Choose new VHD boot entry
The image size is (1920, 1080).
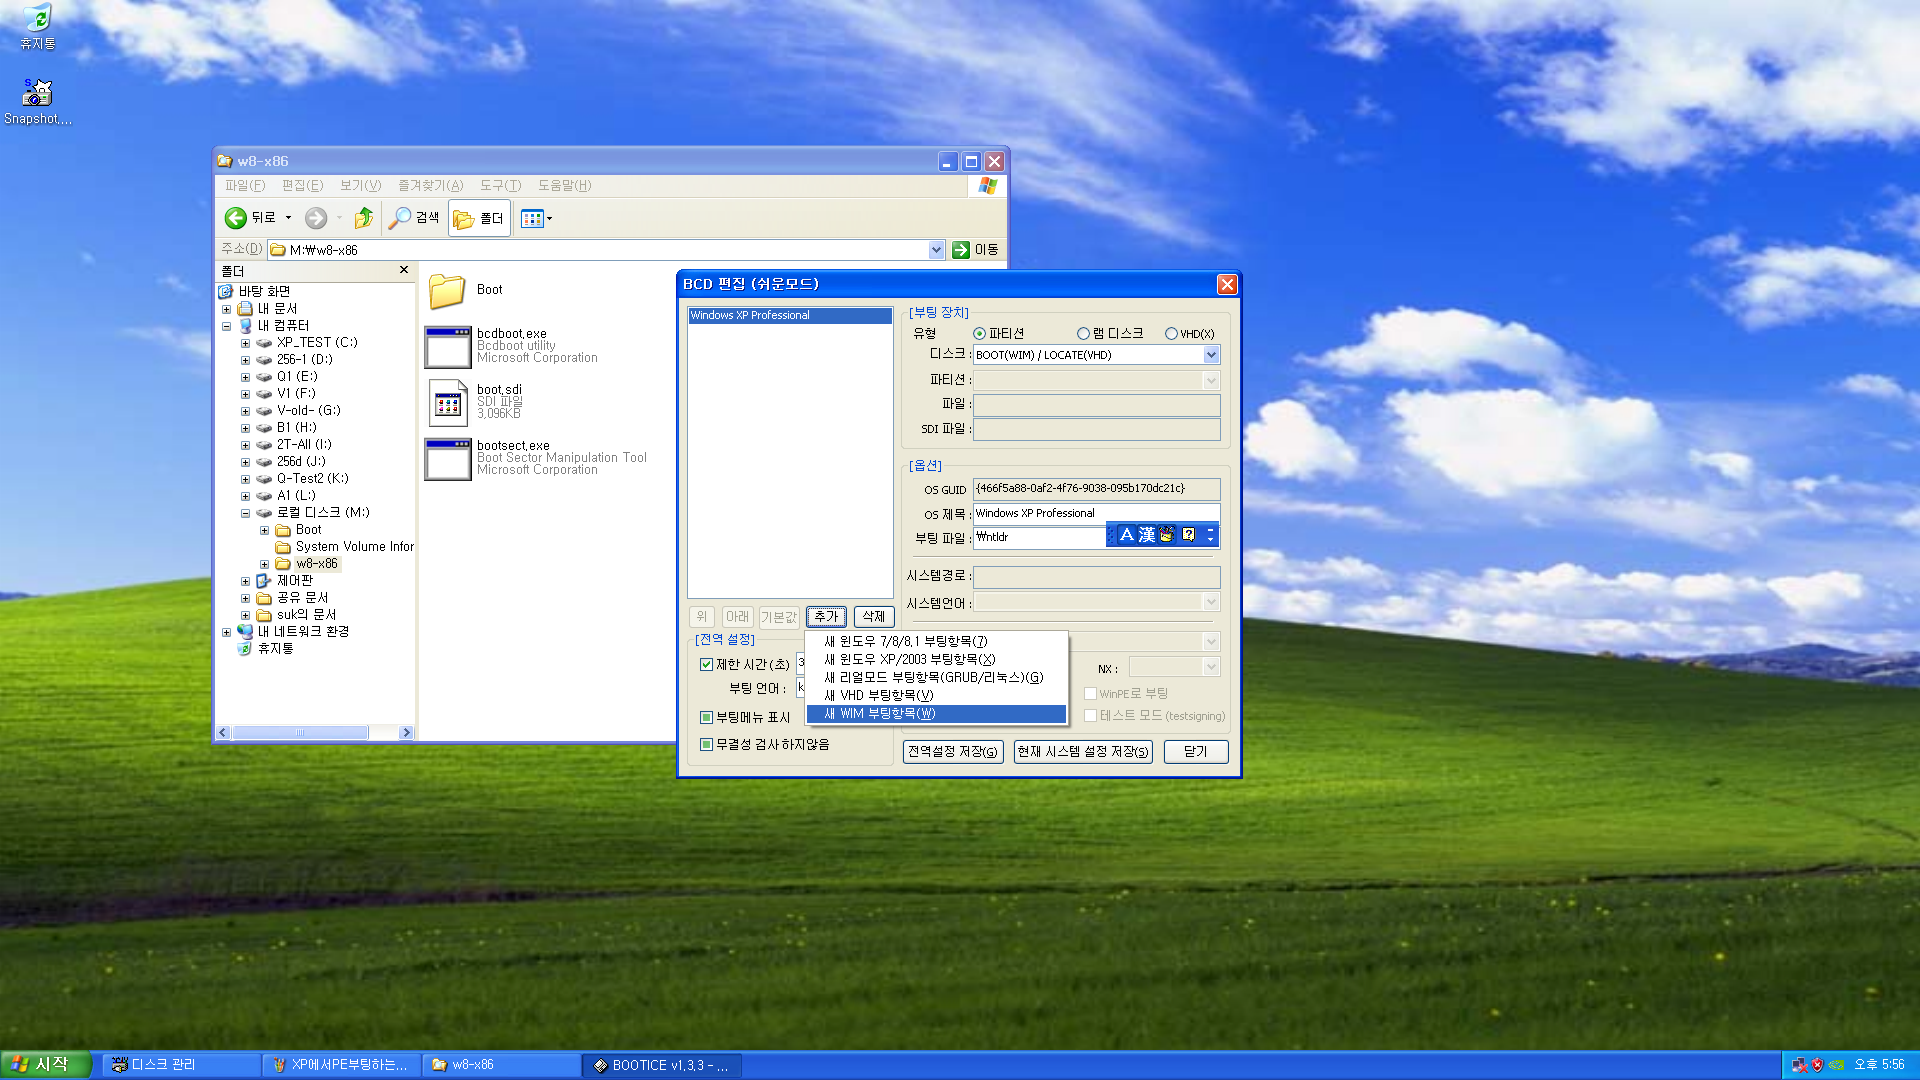coord(937,696)
